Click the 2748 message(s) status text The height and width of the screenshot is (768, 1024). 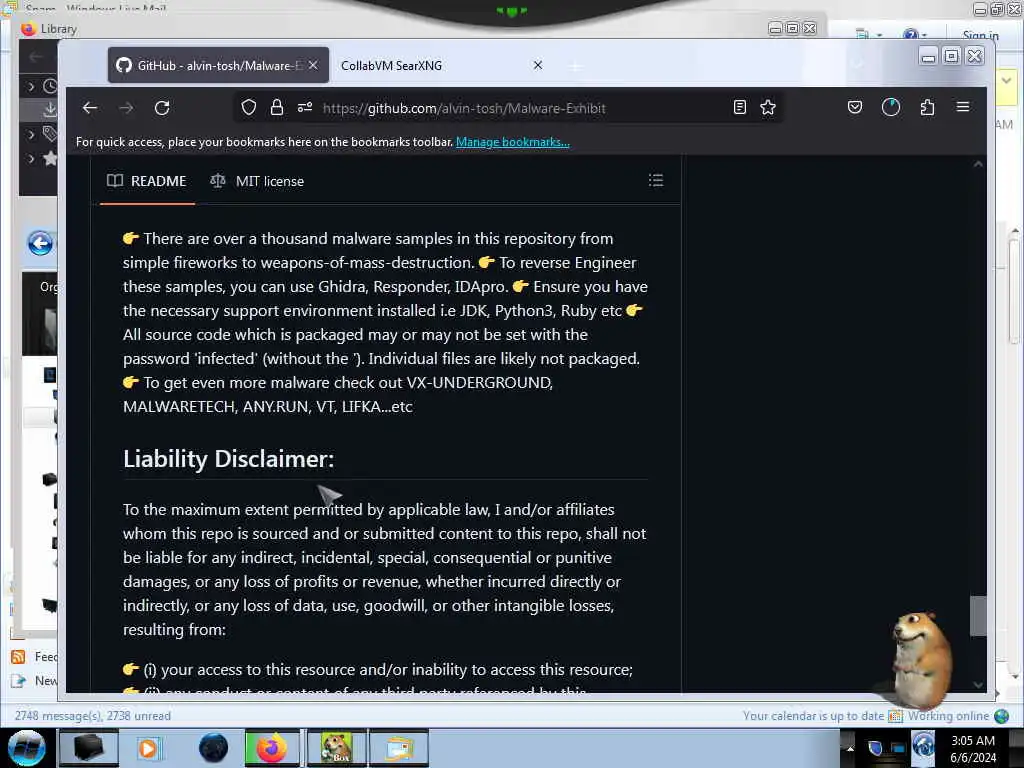(93, 716)
